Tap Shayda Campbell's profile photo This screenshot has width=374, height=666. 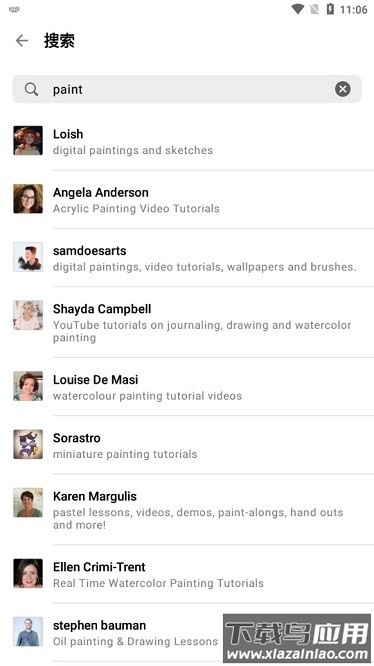pos(28,316)
